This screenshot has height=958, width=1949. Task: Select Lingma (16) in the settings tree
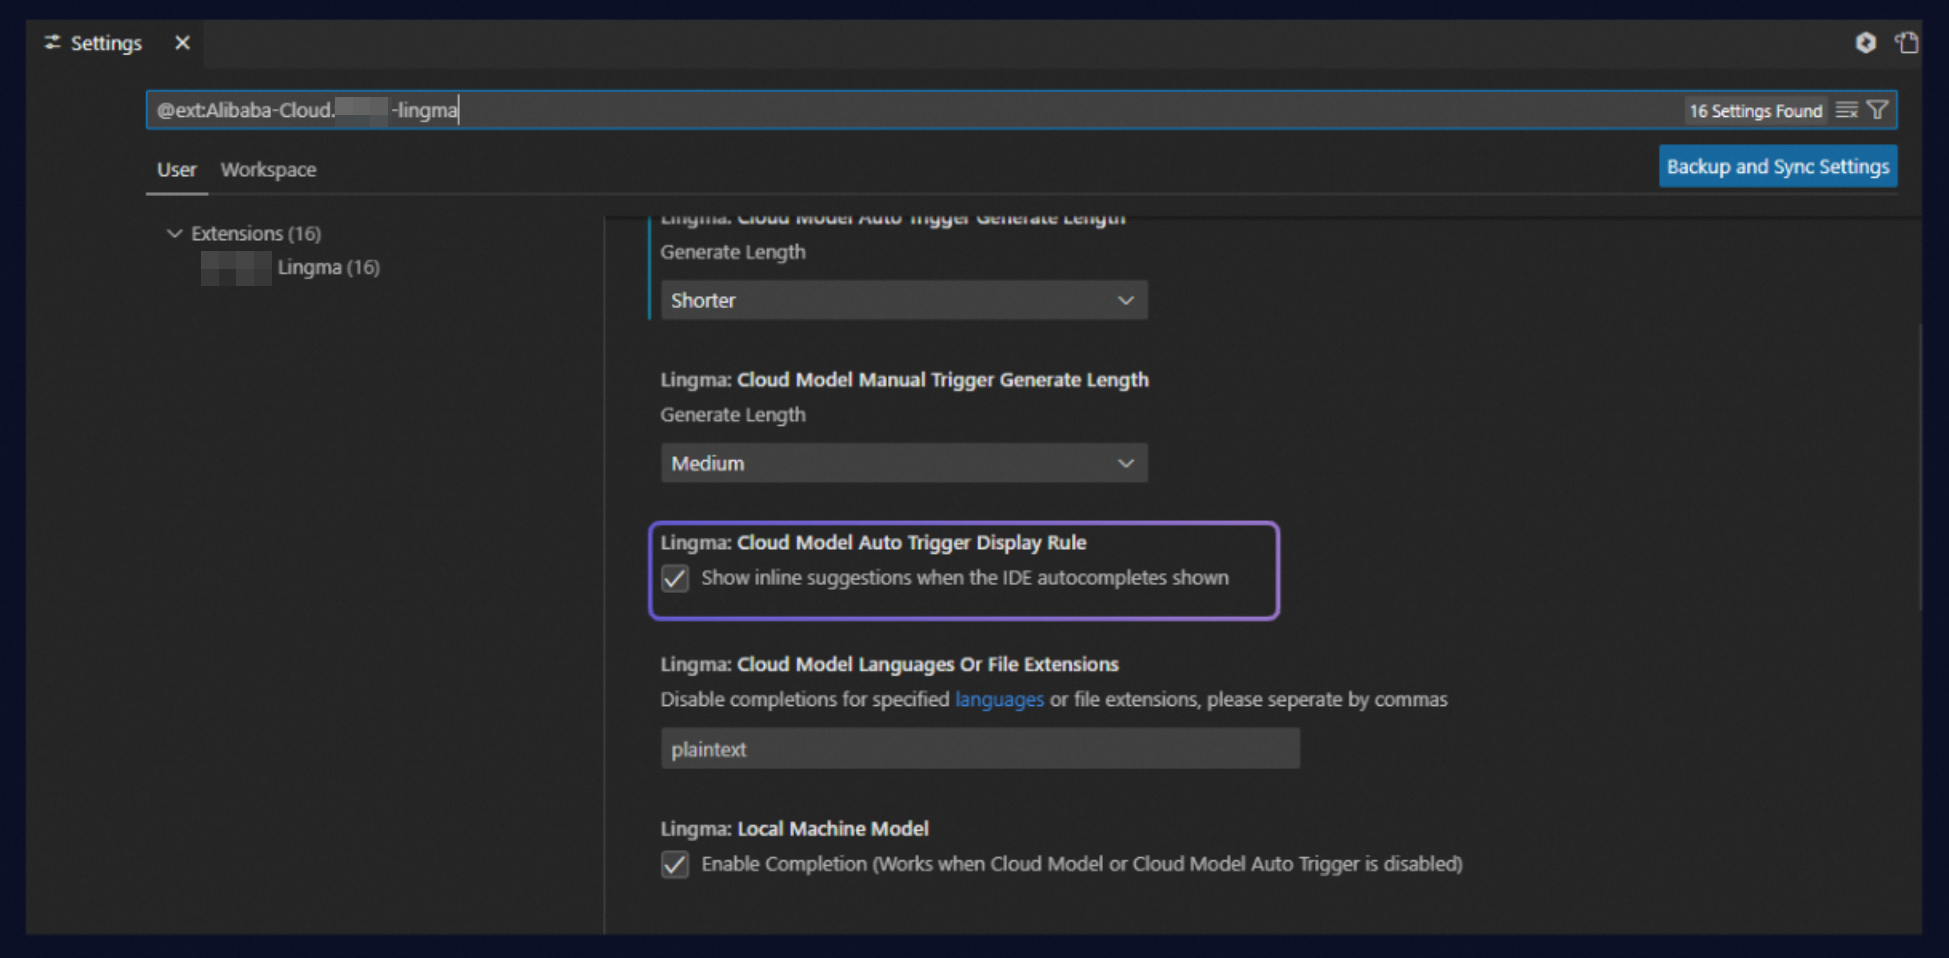328,268
